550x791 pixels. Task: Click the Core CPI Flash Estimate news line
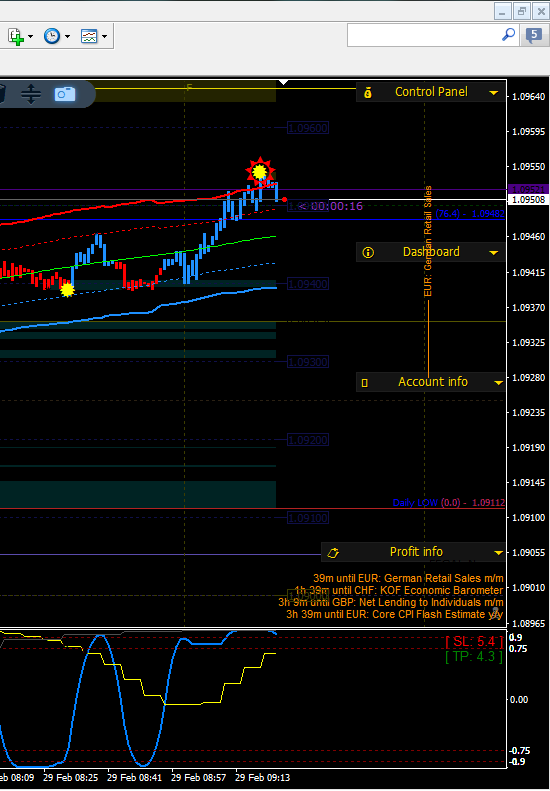pos(395,614)
